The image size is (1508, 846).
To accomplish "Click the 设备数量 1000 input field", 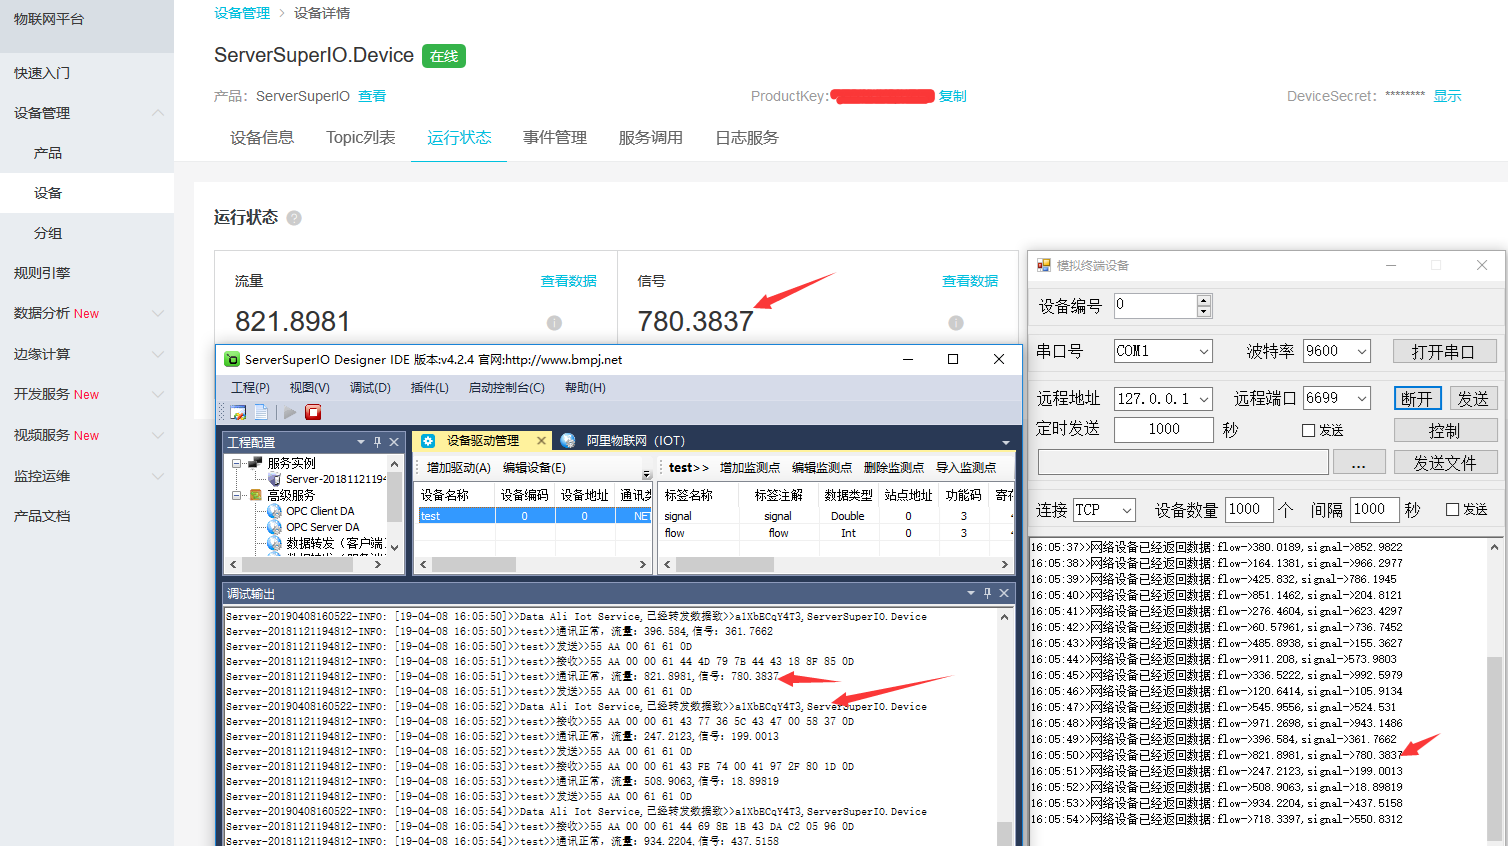I will pos(1249,509).
